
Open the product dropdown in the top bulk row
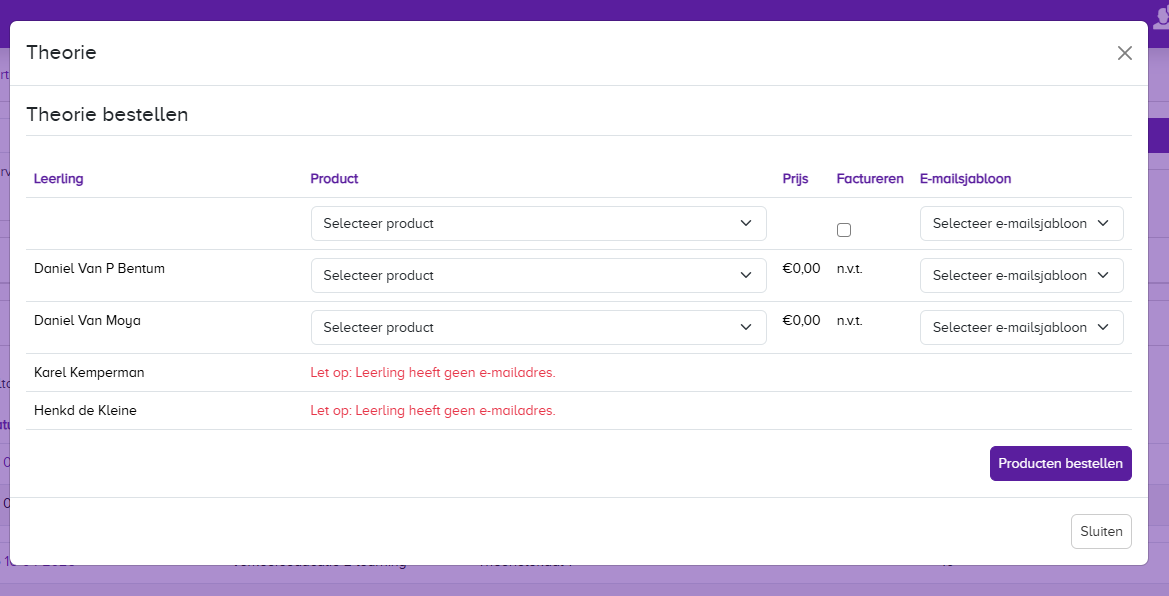538,224
